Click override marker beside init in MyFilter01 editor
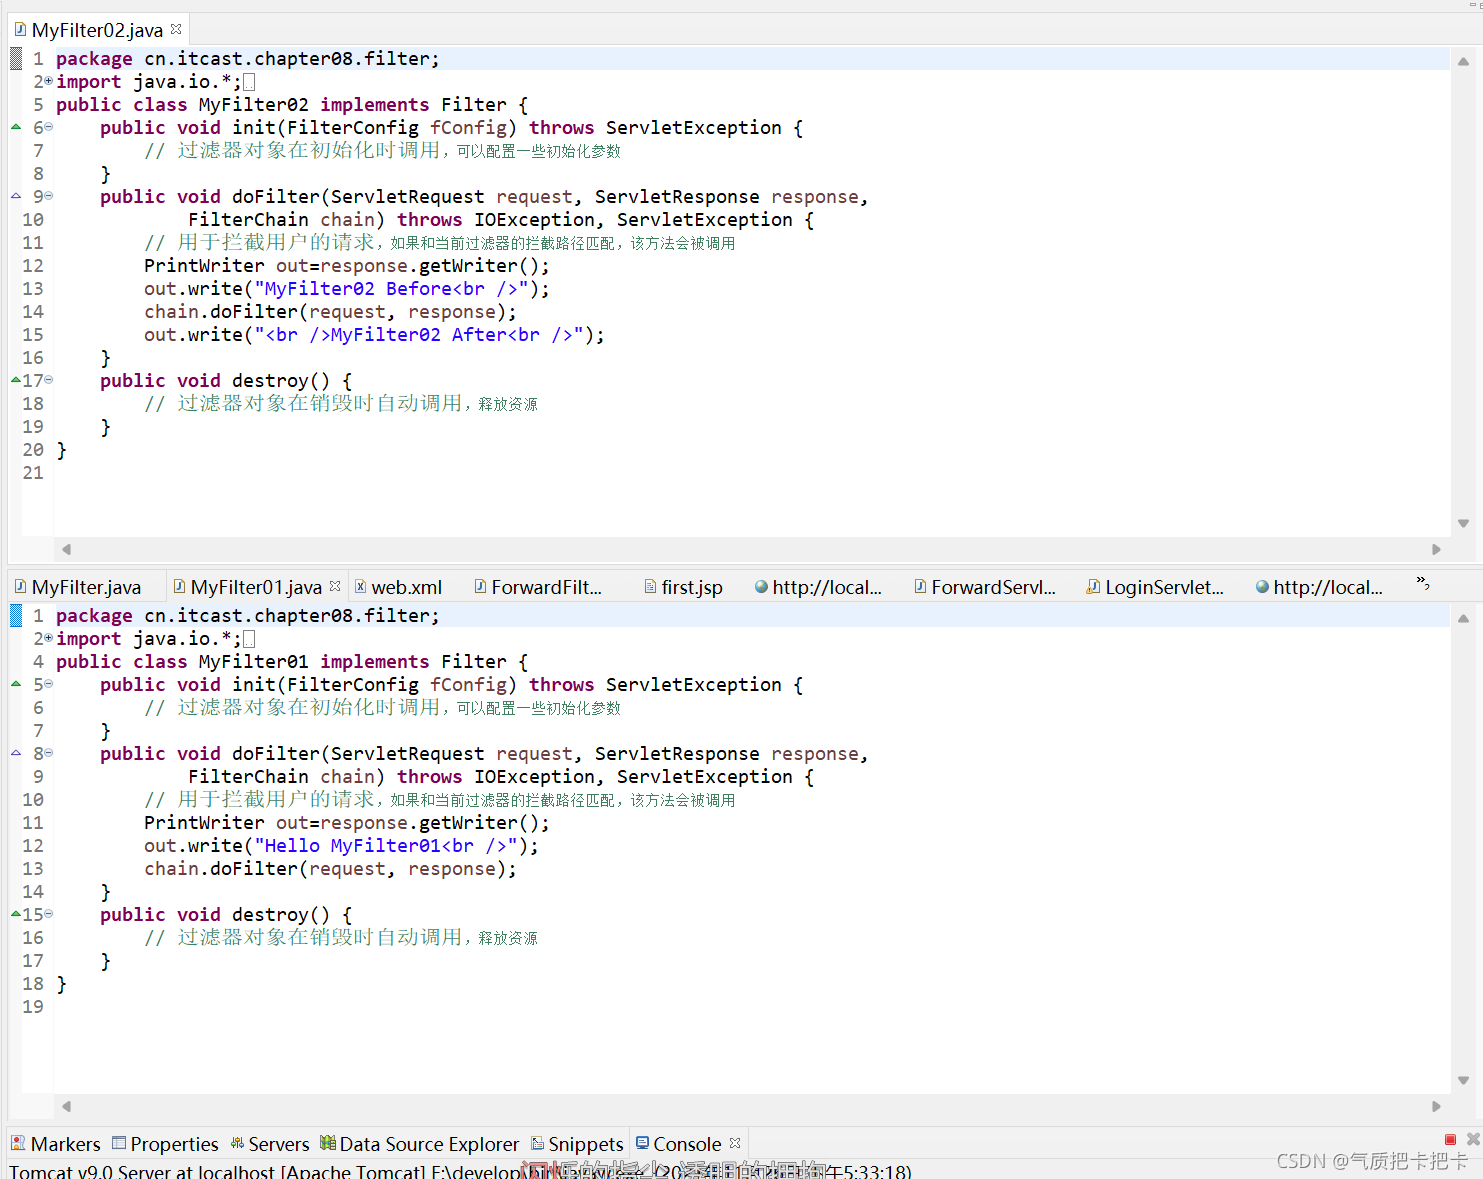 [x=16, y=684]
